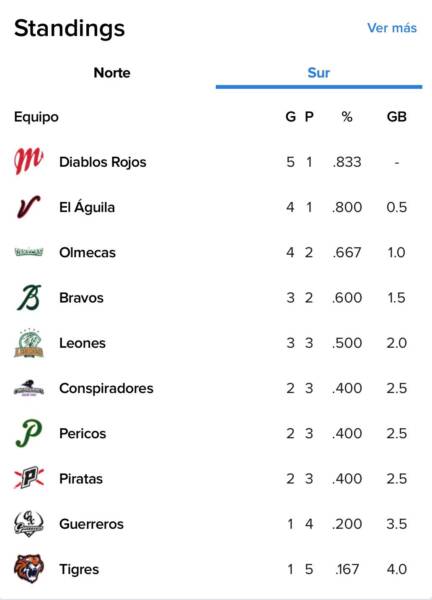Open the Conspiradores team name
Image resolution: width=432 pixels, height=600 pixels.
click(106, 388)
